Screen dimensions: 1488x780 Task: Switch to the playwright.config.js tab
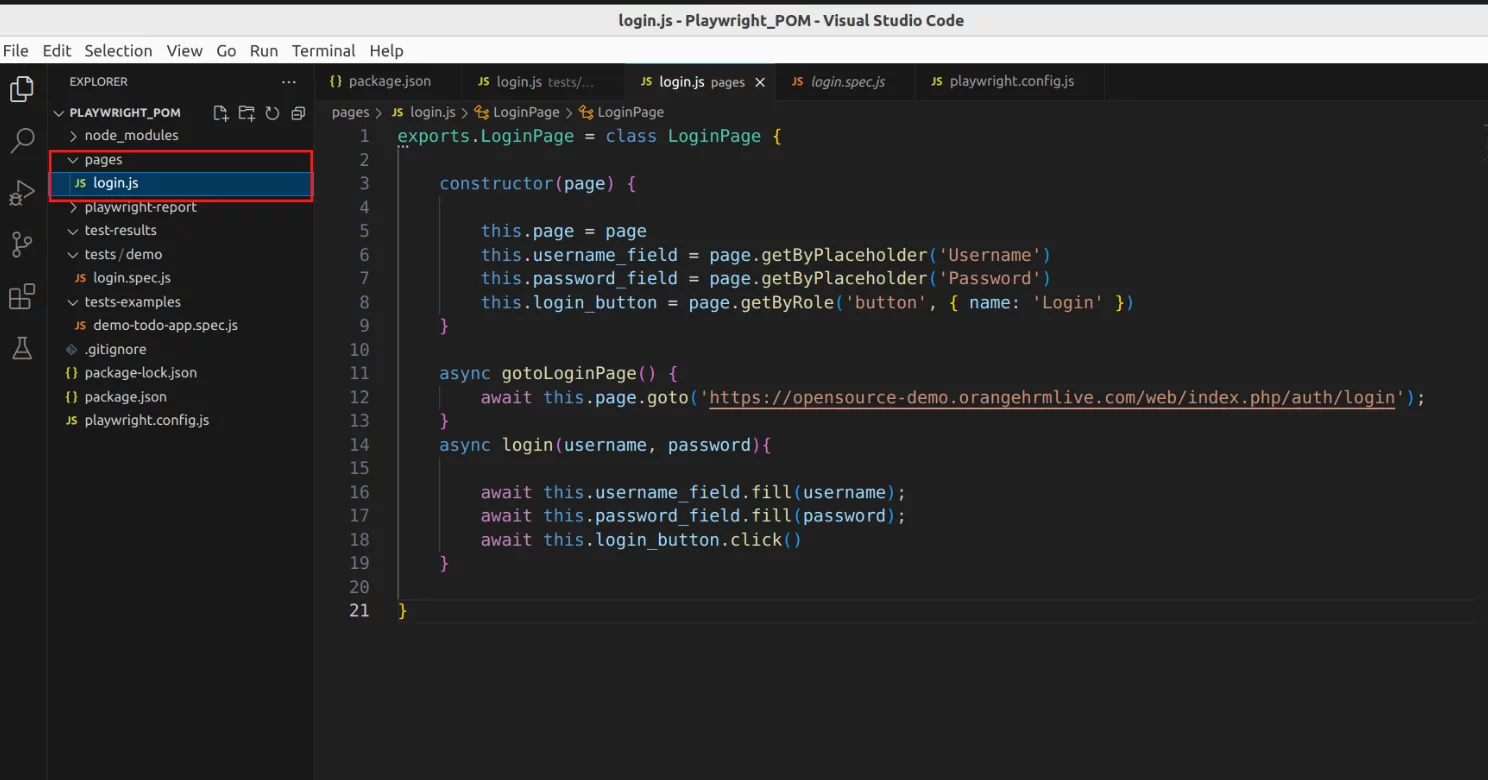pyautogui.click(x=1011, y=81)
